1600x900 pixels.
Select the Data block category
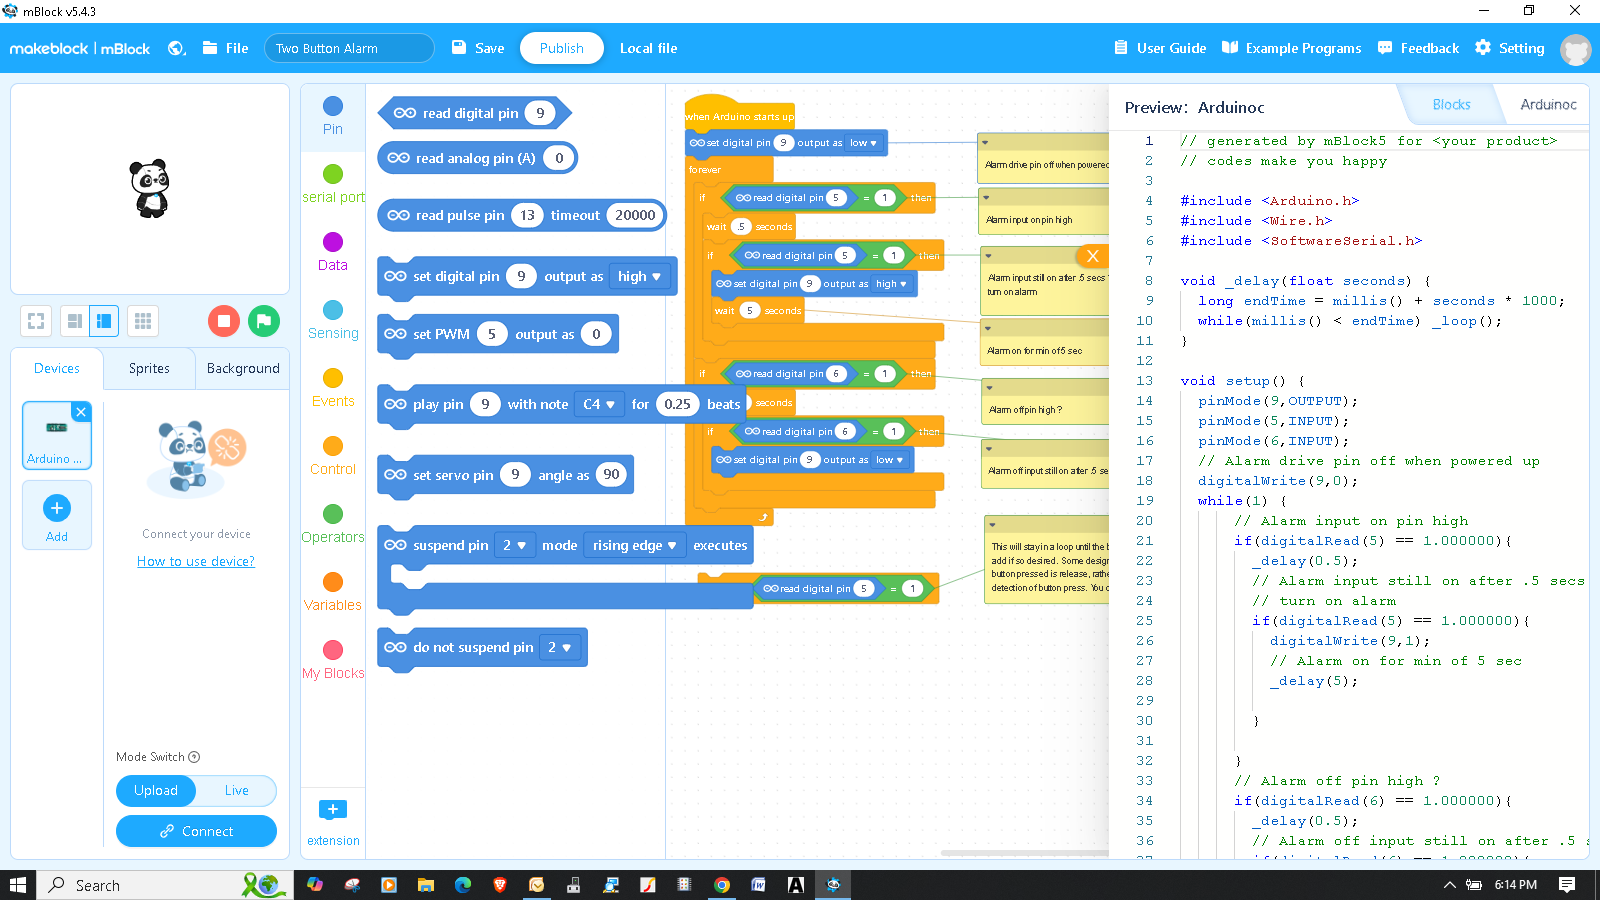(x=333, y=252)
